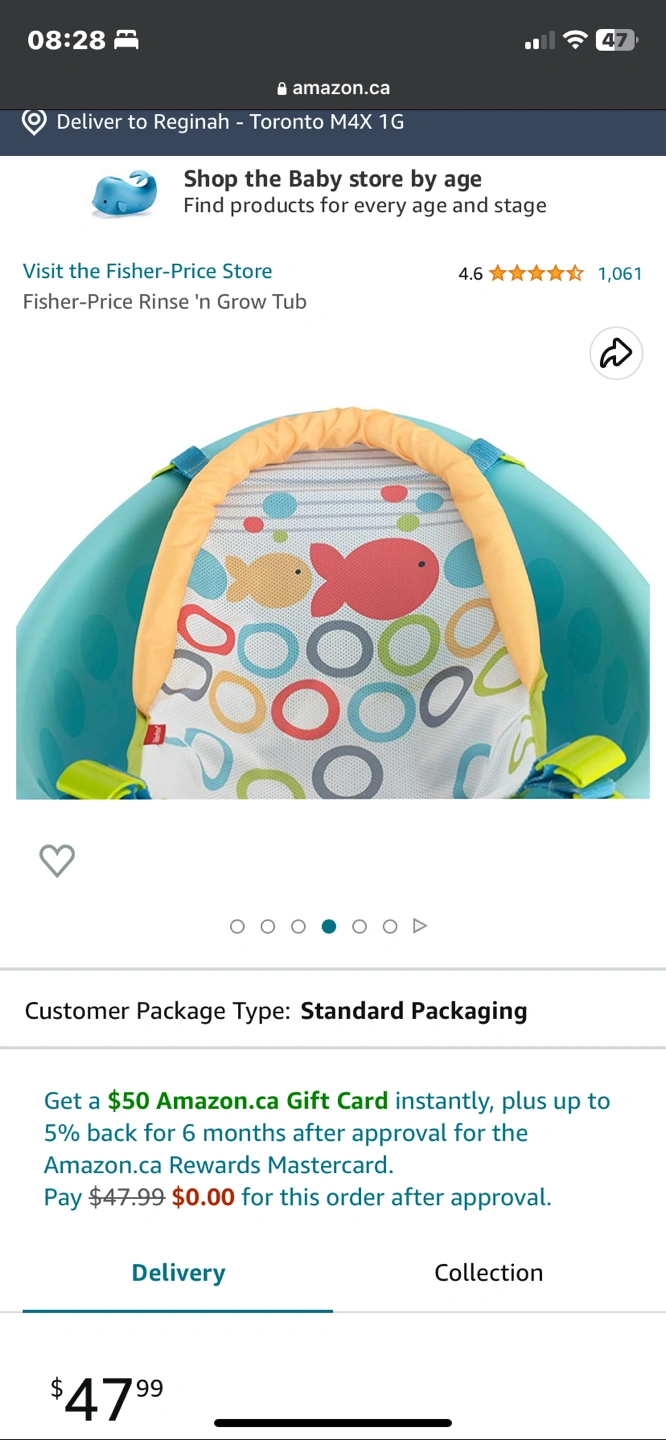This screenshot has height=1440, width=666.
Task: Switch to the Delivery tab
Action: pos(178,1273)
